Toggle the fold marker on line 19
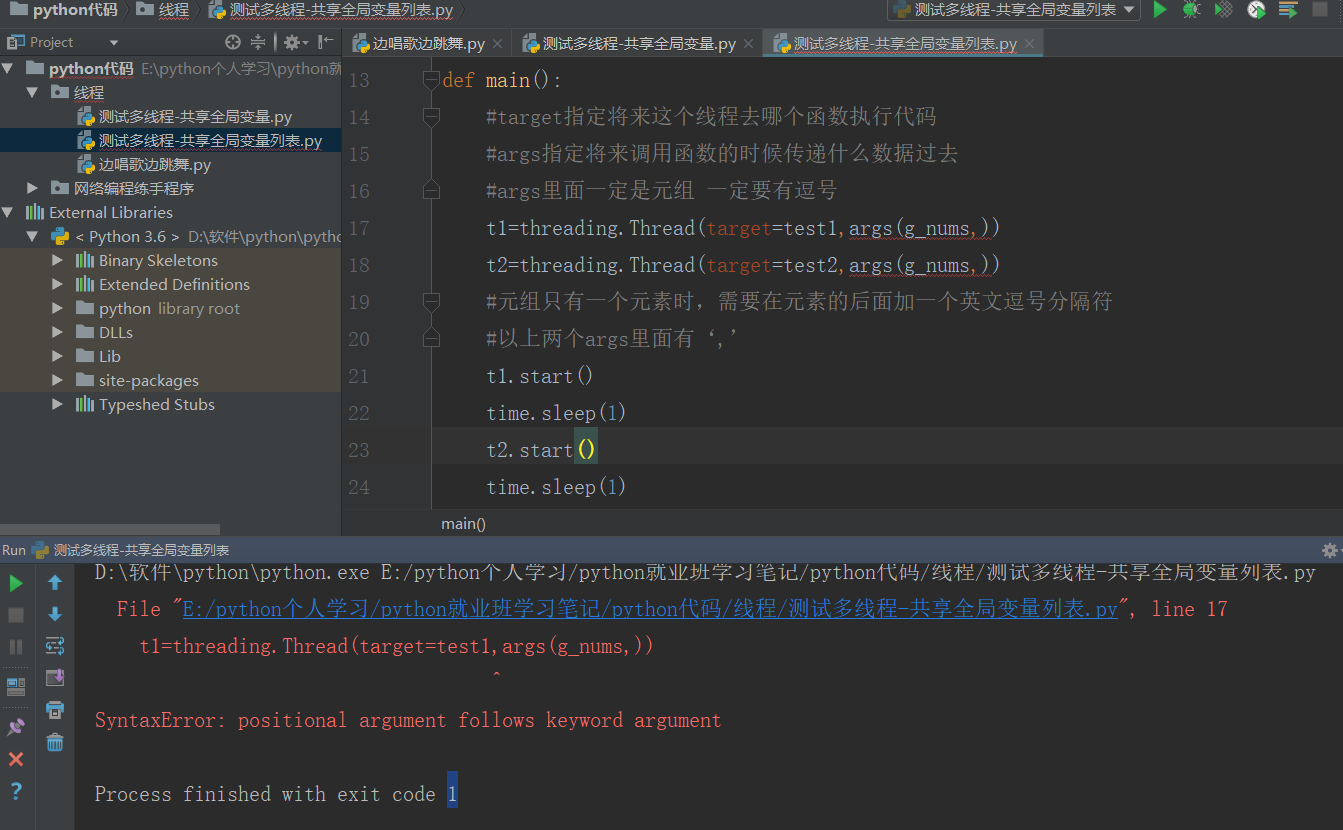The width and height of the screenshot is (1343, 830). [x=431, y=302]
